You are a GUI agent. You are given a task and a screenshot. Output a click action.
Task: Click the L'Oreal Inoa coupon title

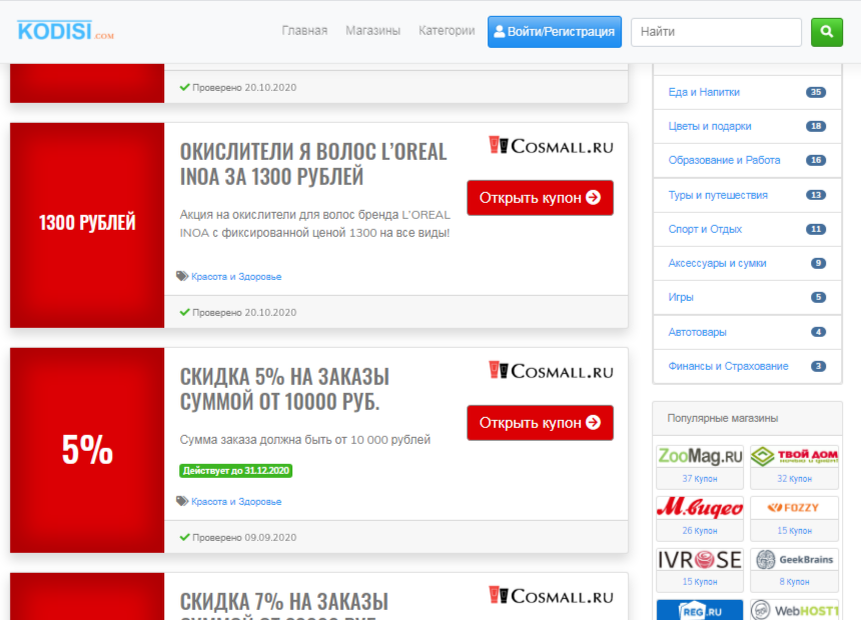[313, 164]
